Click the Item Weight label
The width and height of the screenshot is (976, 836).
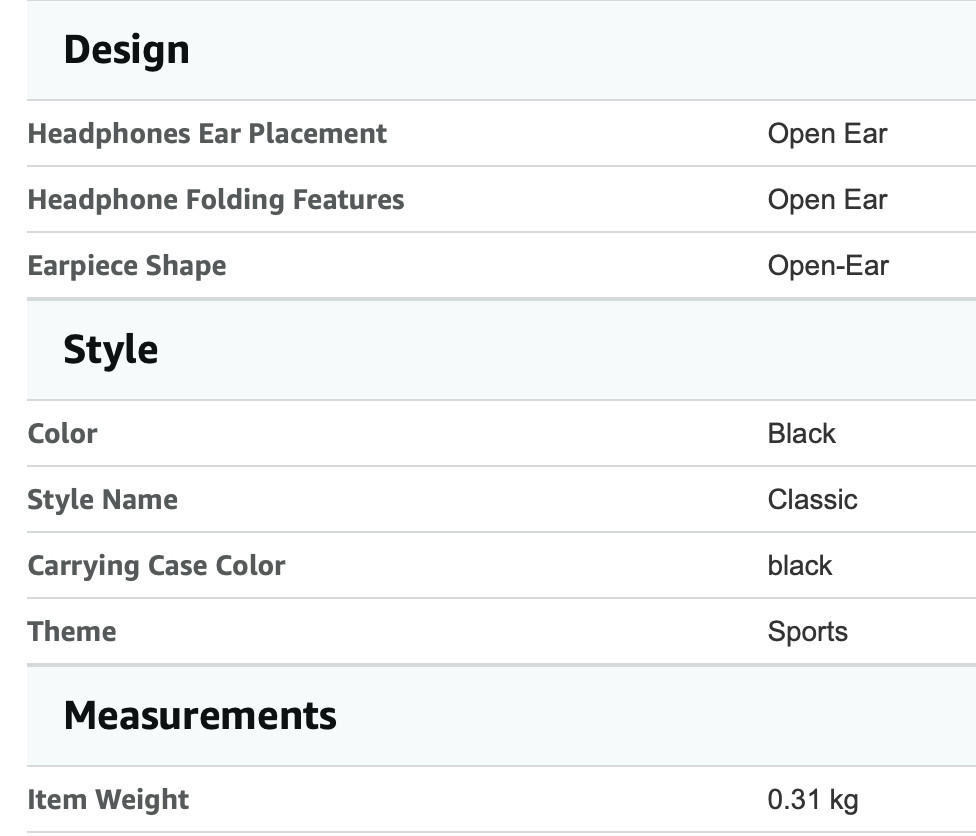coord(108,800)
